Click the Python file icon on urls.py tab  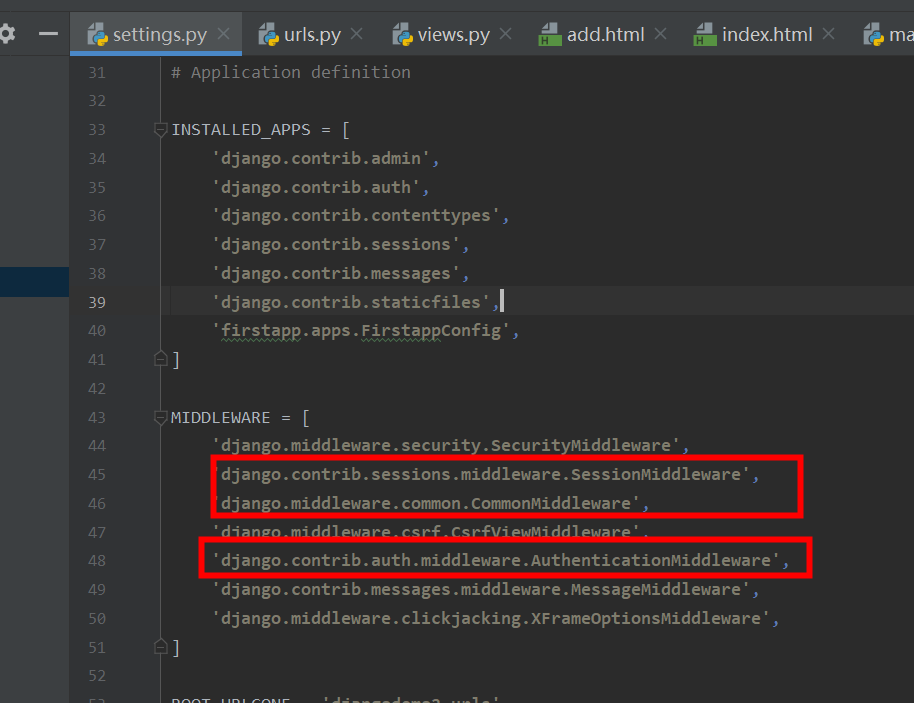click(x=269, y=34)
